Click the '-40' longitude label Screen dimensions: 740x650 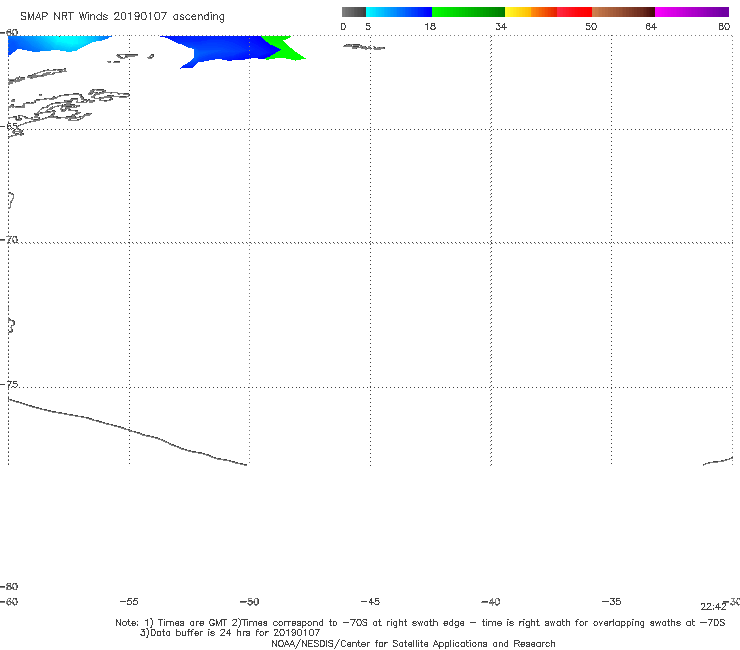(491, 602)
